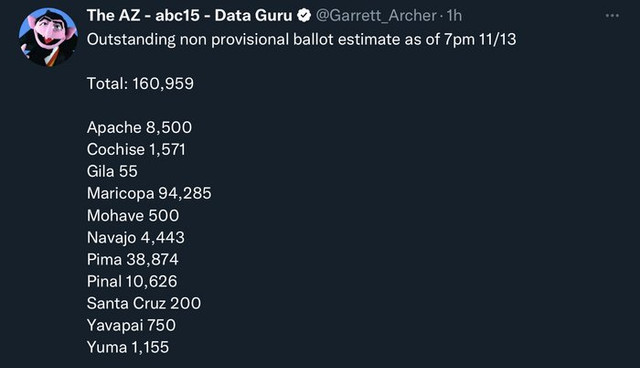Click the 'Total: 160,959' line
This screenshot has height=368, width=640.
[140, 84]
